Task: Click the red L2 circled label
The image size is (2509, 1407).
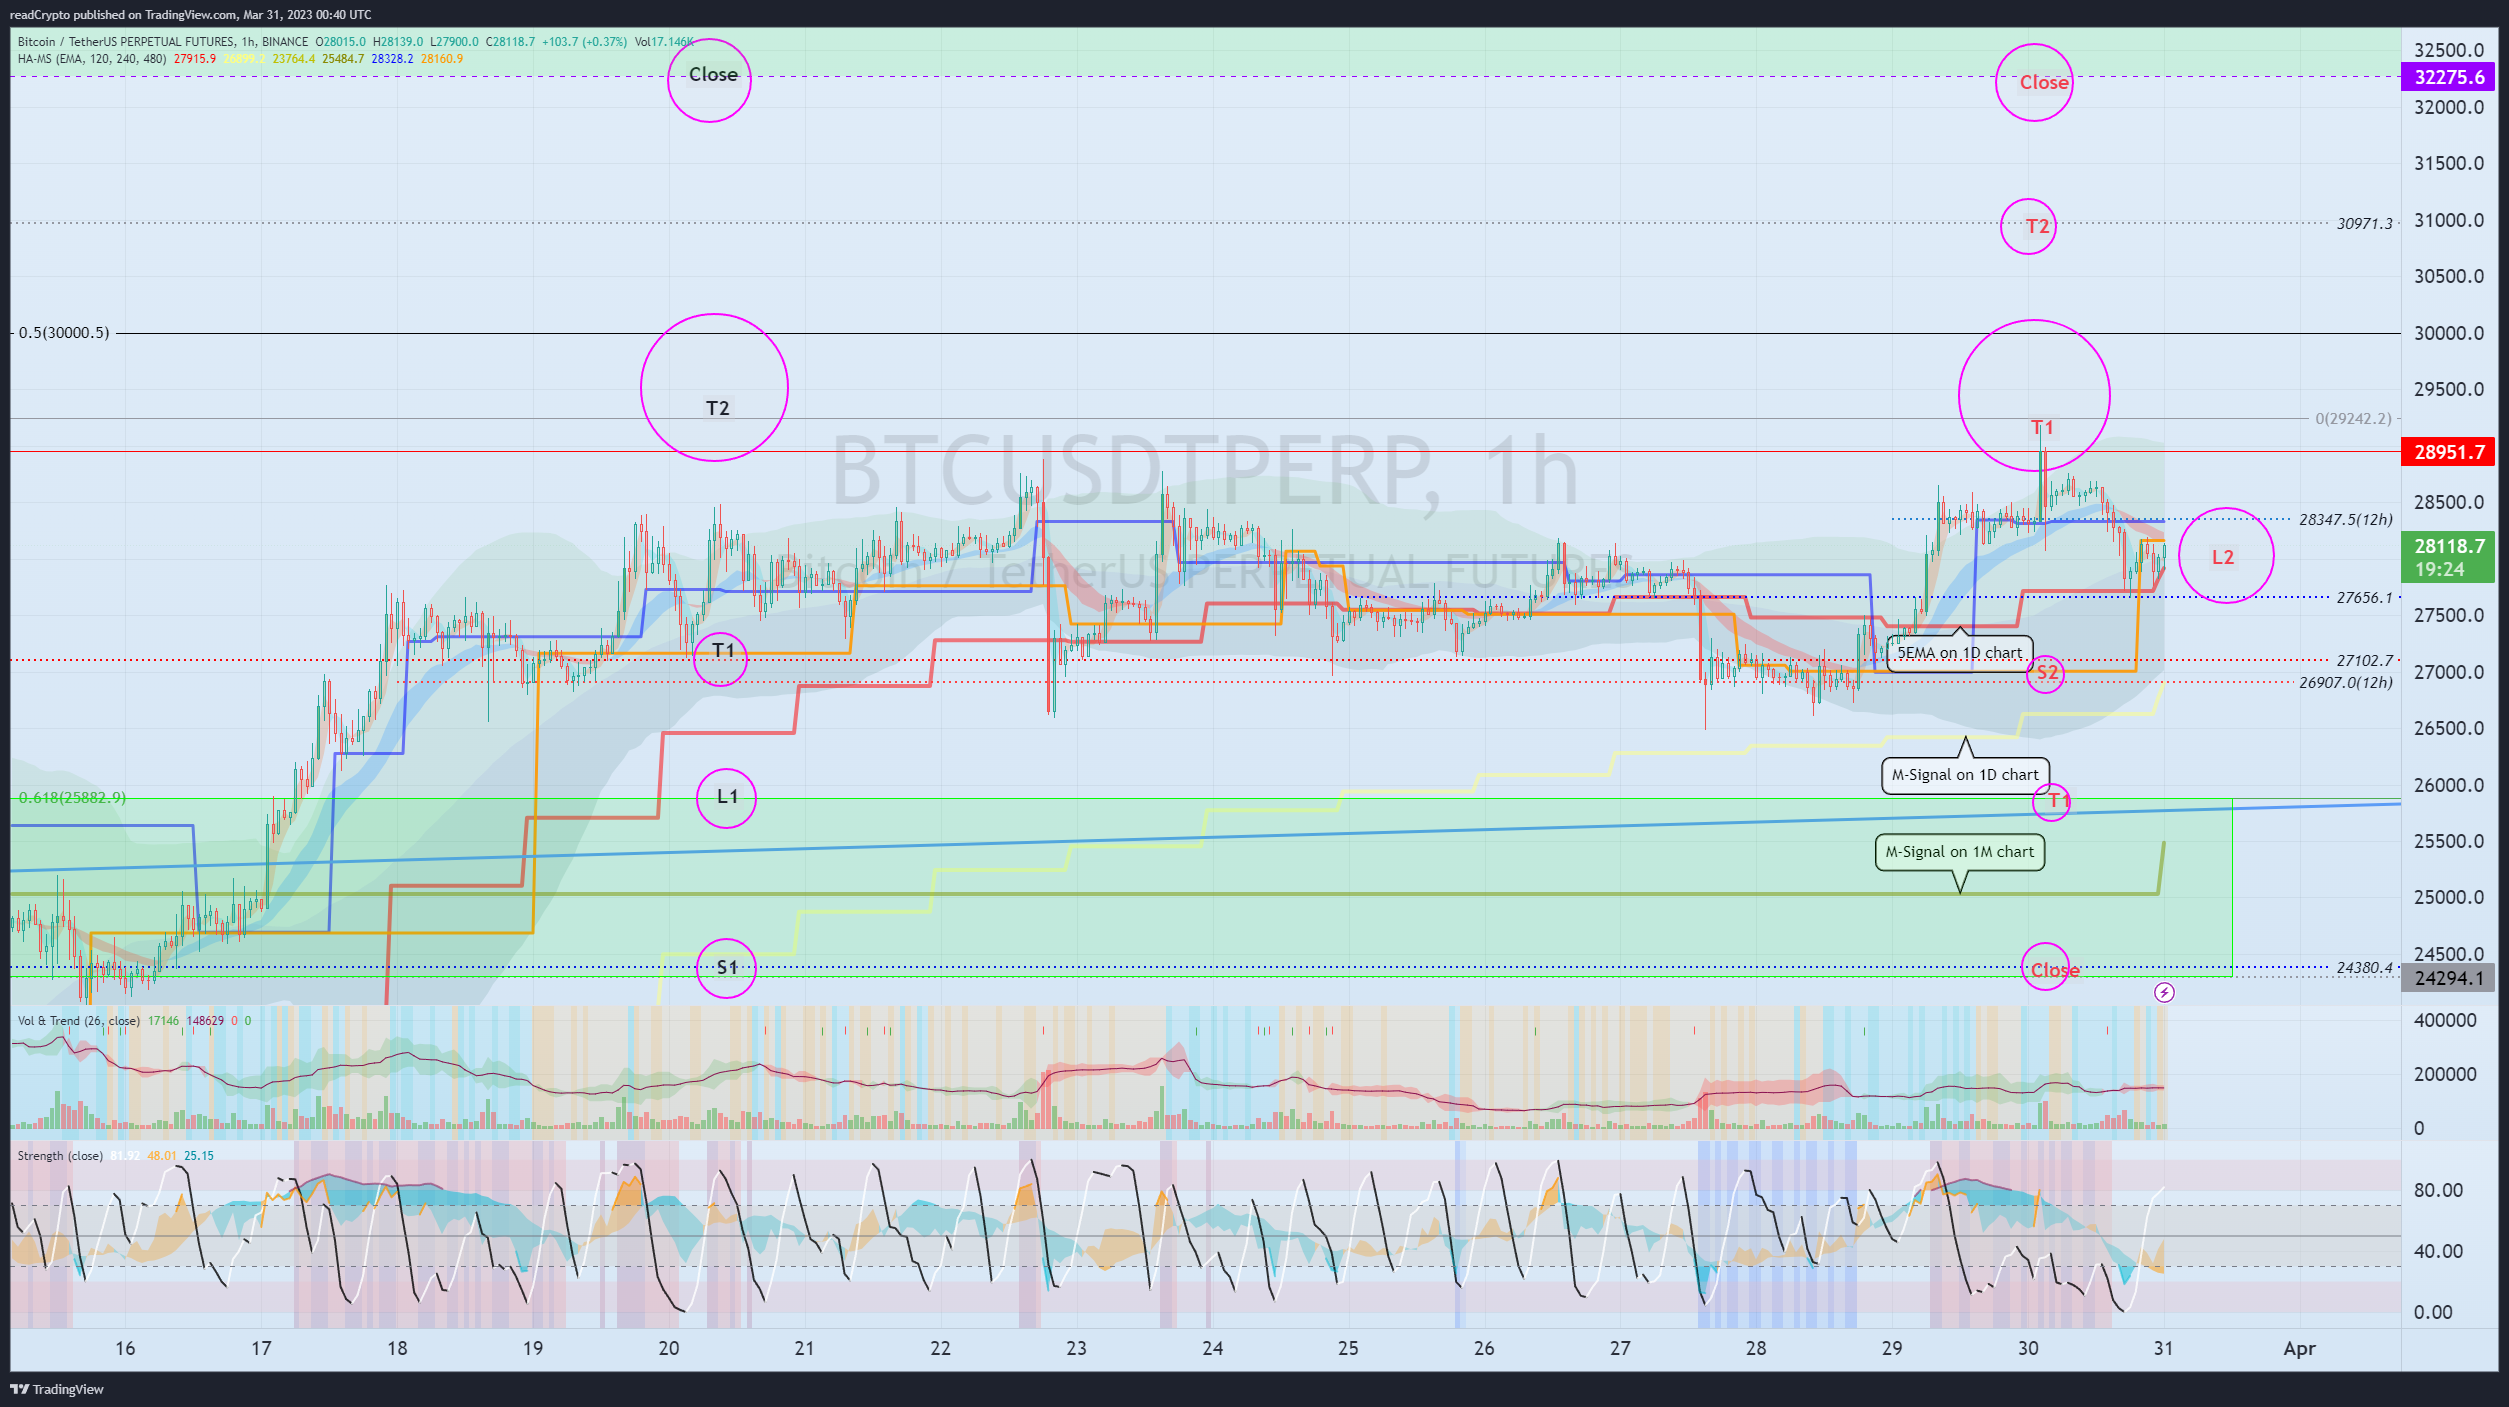Action: click(2222, 557)
